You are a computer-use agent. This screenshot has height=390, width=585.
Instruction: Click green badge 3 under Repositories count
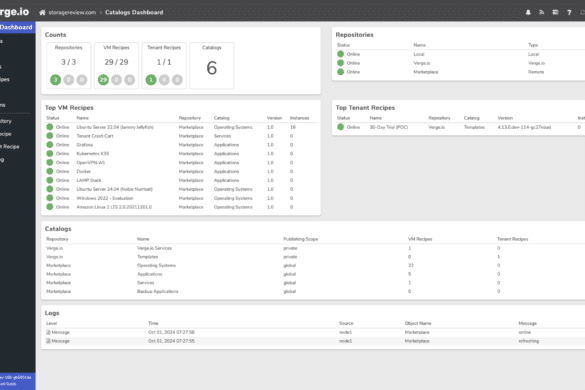[56, 79]
